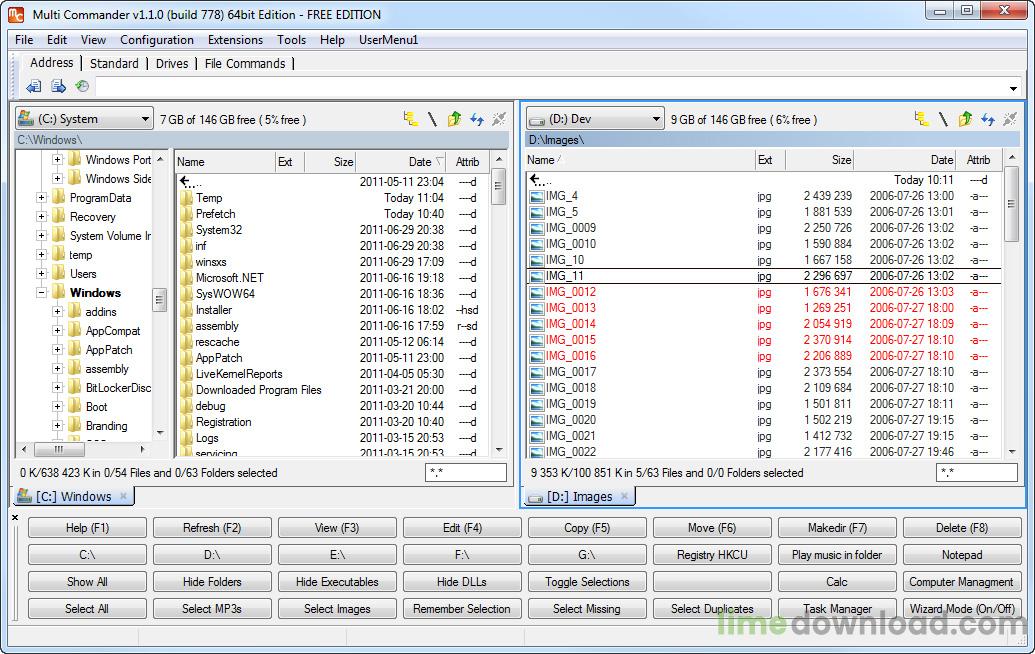The width and height of the screenshot is (1035, 654).
Task: Open the UserMenu1 menu
Action: pyautogui.click(x=389, y=40)
